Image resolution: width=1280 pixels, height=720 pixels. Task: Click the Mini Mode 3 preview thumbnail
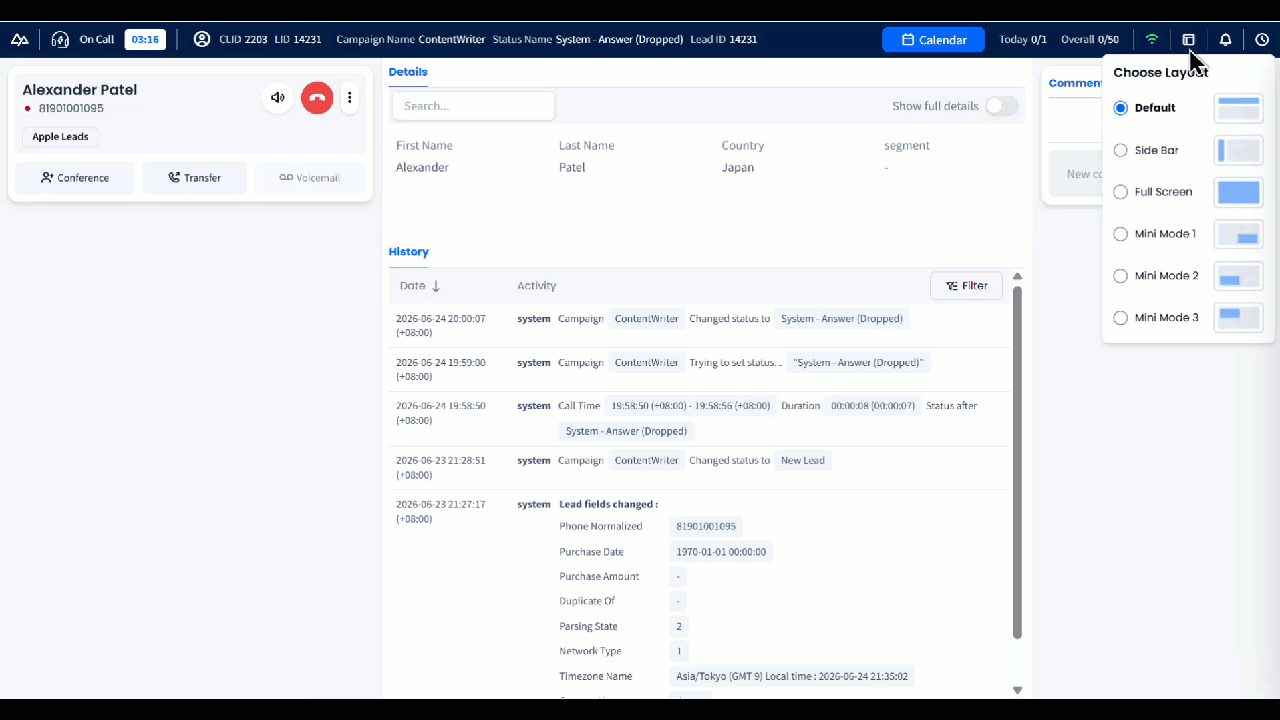click(1238, 318)
